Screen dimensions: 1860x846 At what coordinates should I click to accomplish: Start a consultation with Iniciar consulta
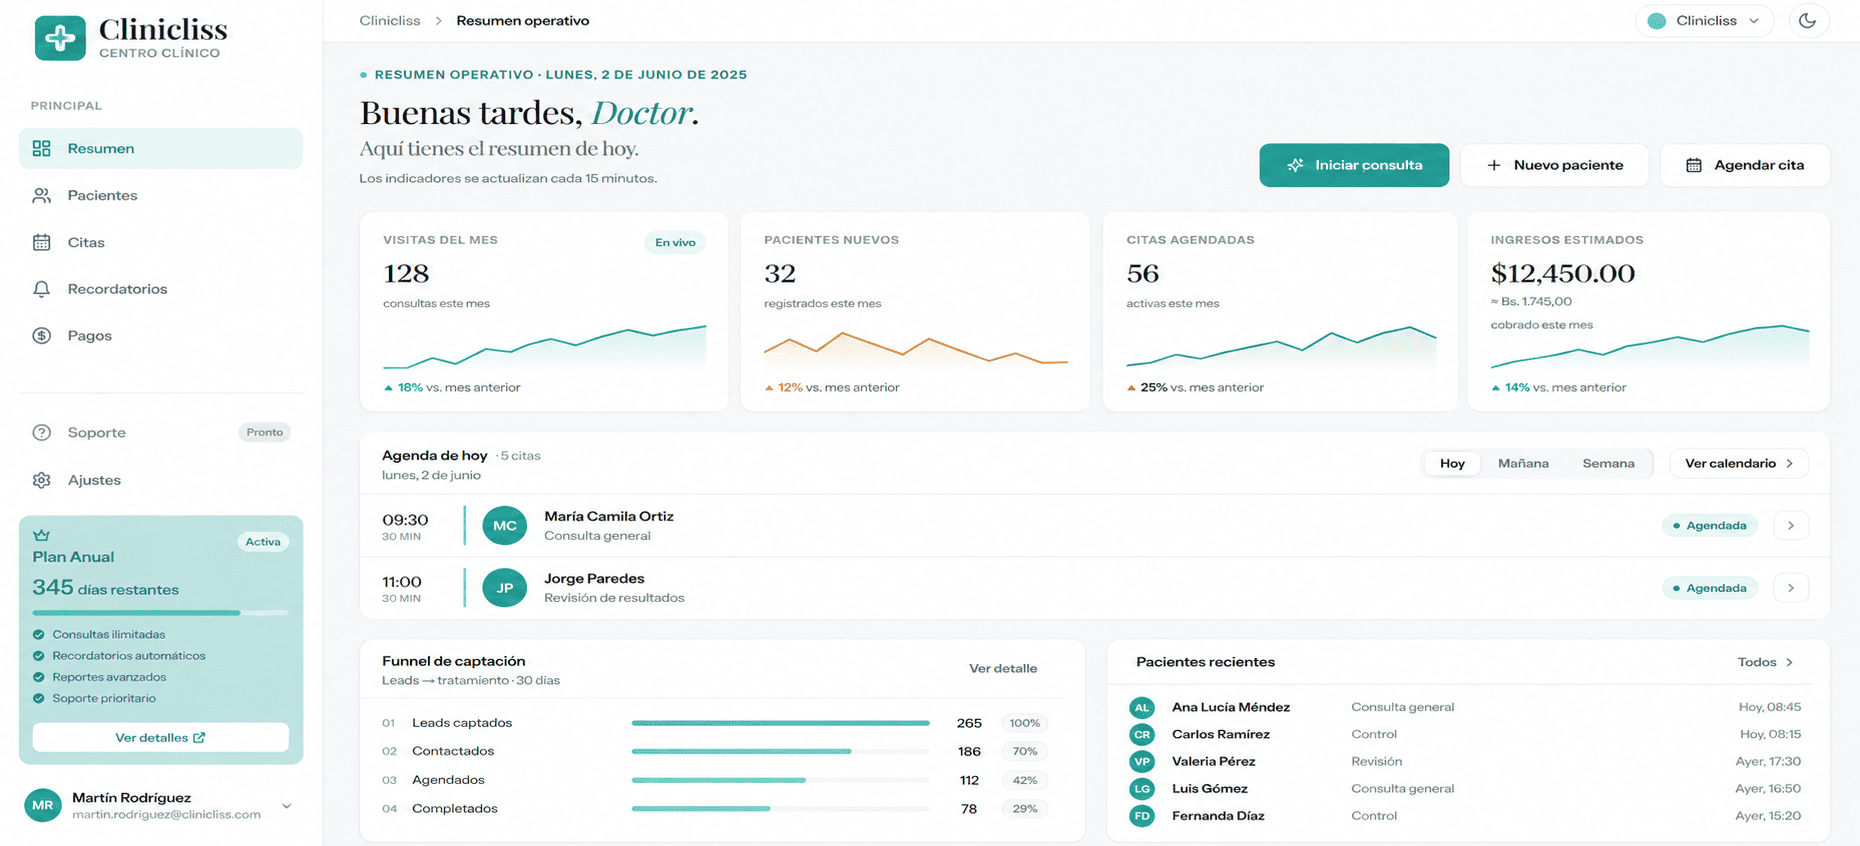click(x=1354, y=165)
